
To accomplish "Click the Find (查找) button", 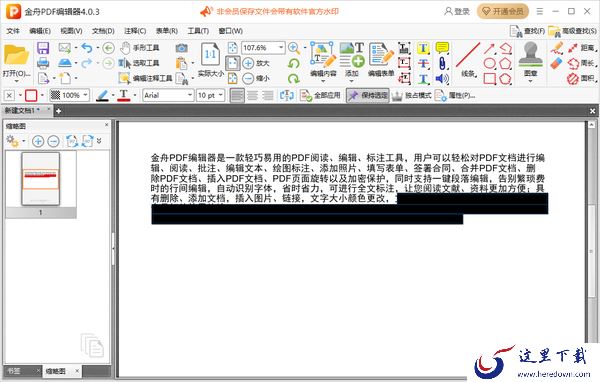I will (x=528, y=31).
